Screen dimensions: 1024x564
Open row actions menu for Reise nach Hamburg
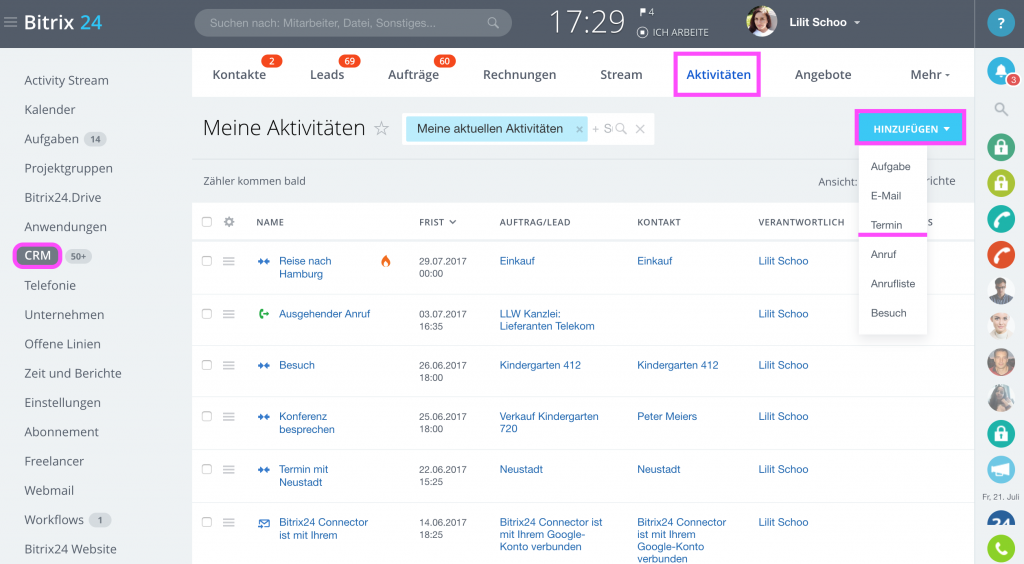[229, 261]
